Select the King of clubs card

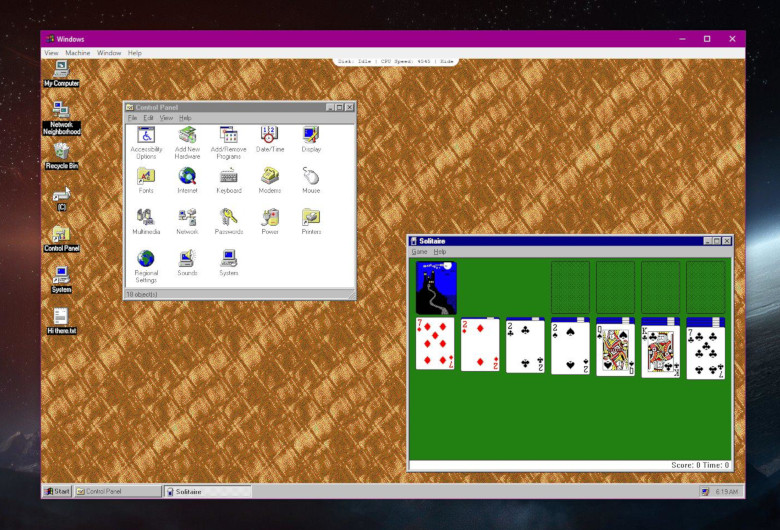(x=661, y=351)
